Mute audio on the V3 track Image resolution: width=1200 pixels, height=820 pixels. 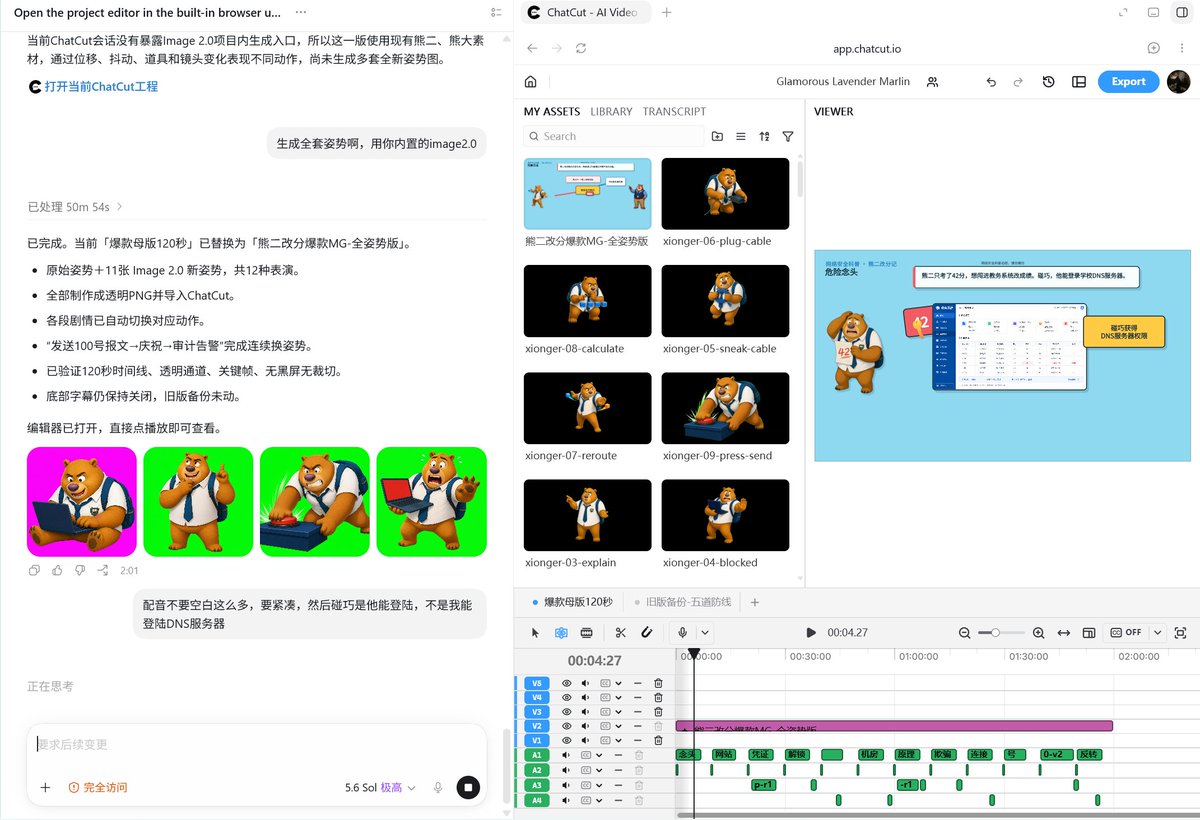pos(585,712)
